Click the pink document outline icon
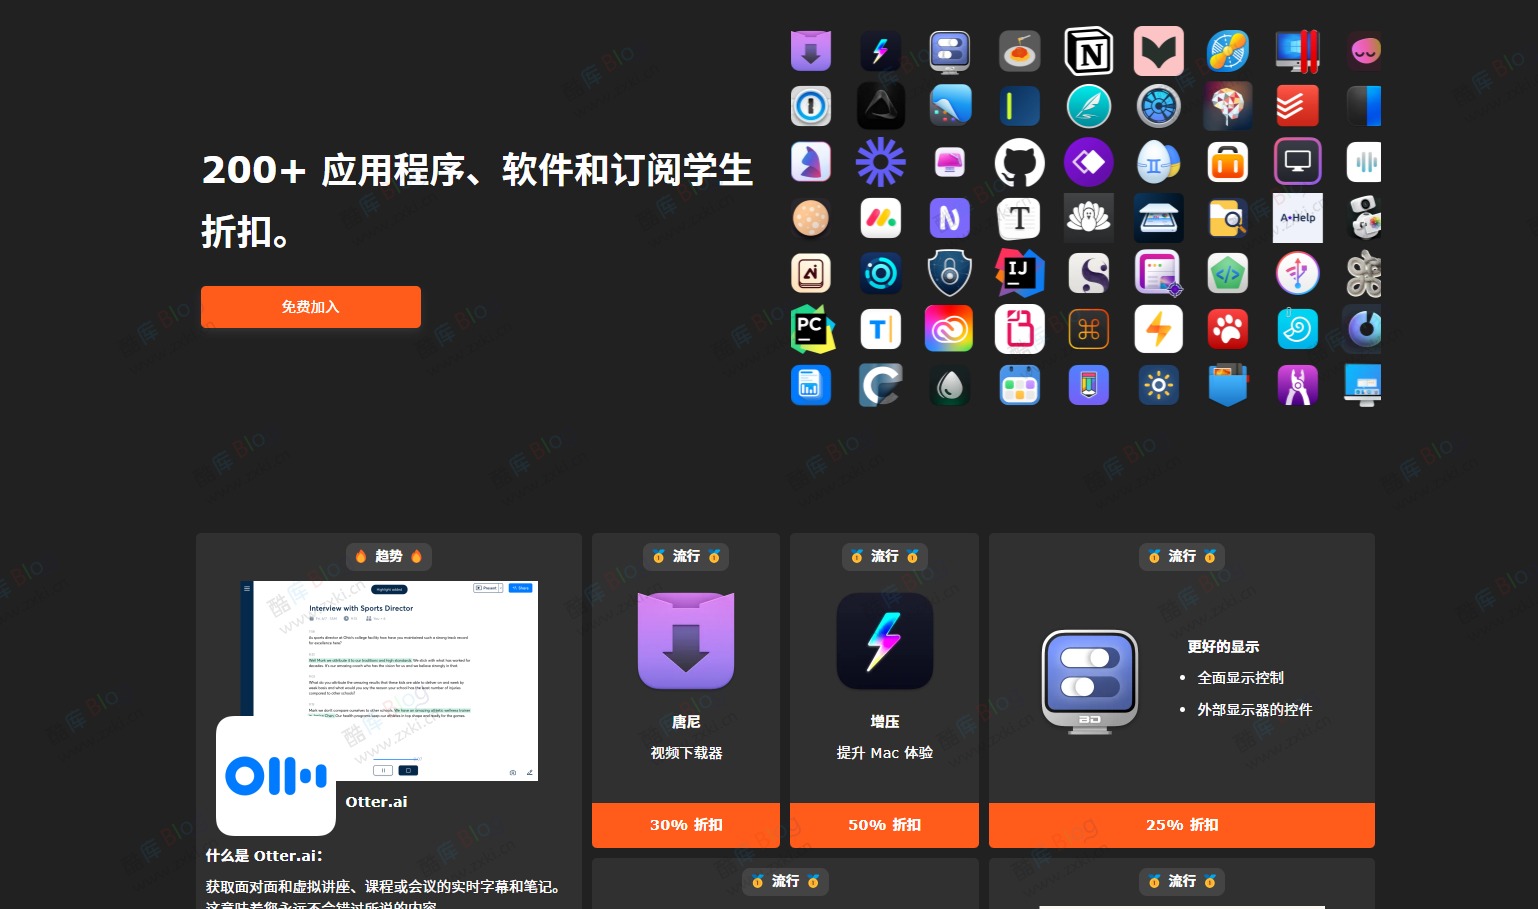Image resolution: width=1538 pixels, height=909 pixels. (x=1019, y=329)
